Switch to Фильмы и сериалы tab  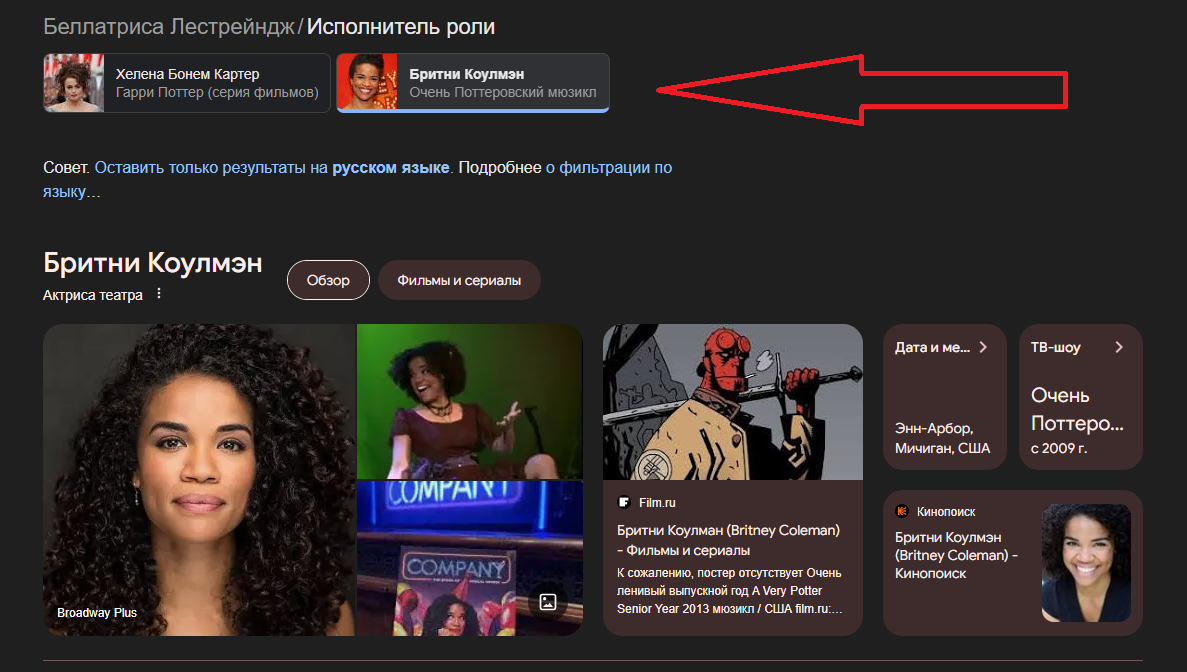coord(459,280)
